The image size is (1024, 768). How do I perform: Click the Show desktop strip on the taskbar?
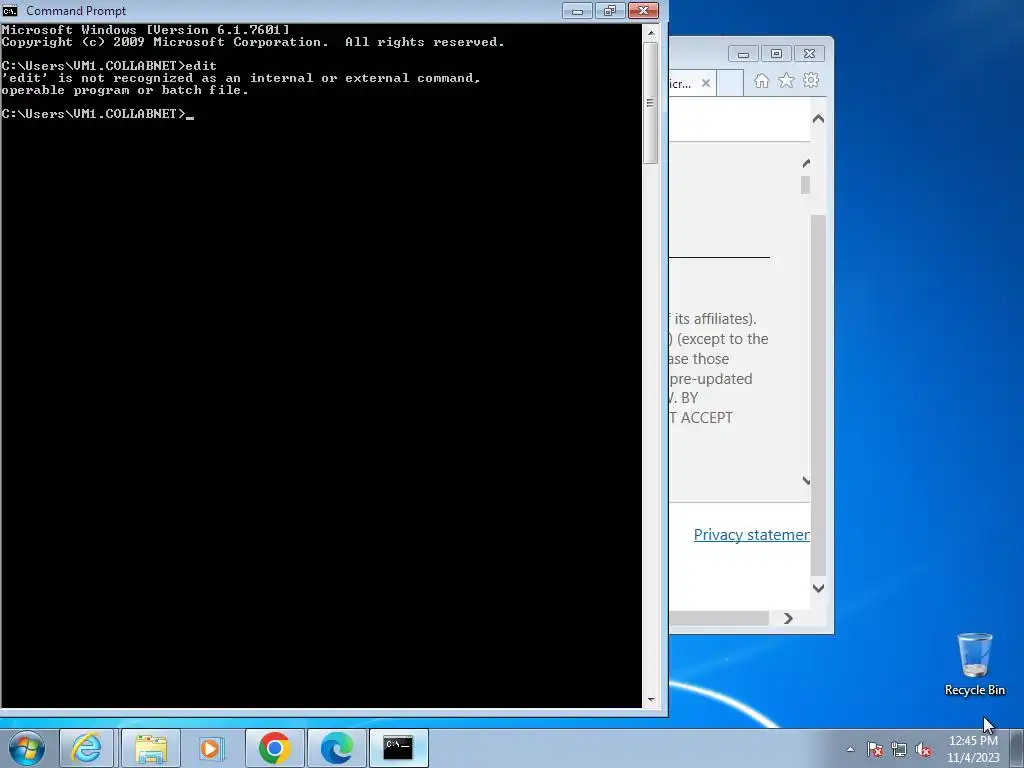[x=1017, y=748]
